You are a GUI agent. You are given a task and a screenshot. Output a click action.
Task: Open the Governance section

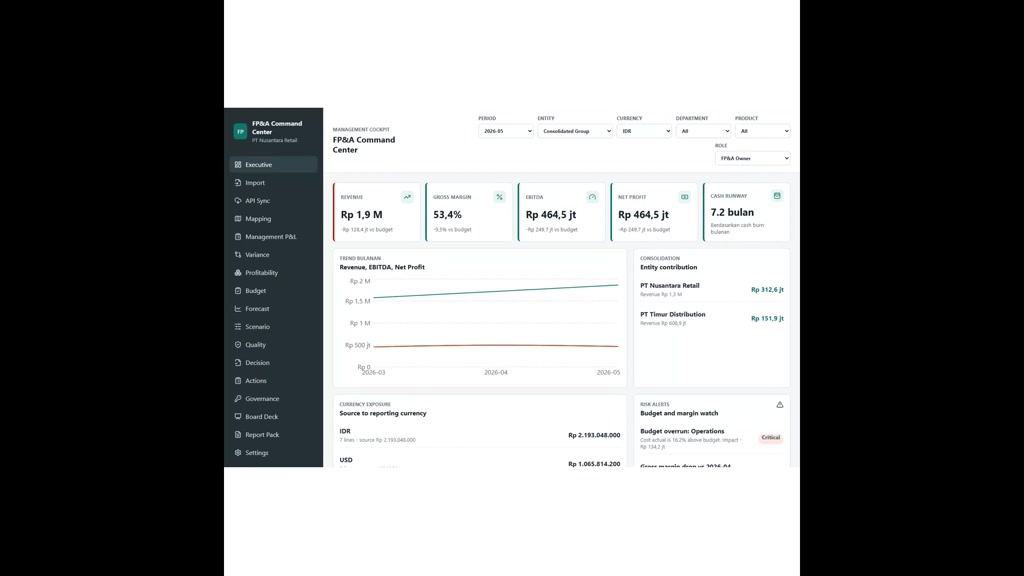pyautogui.click(x=274, y=398)
